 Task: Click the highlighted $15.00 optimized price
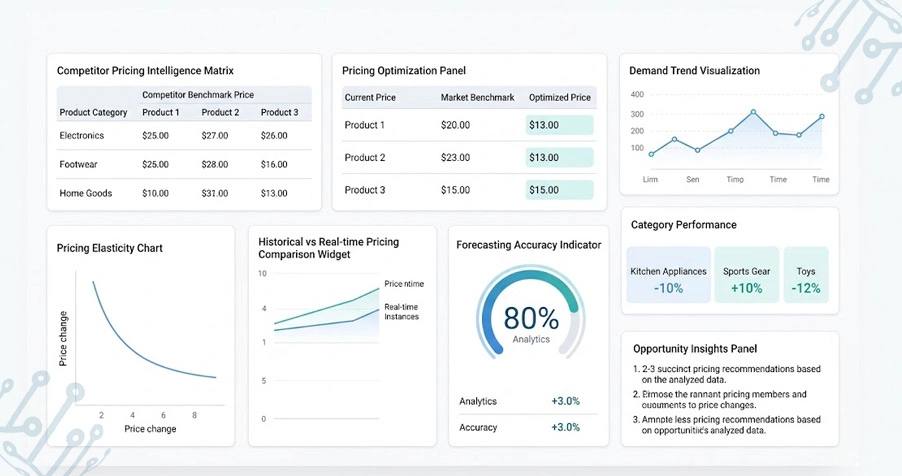559,190
